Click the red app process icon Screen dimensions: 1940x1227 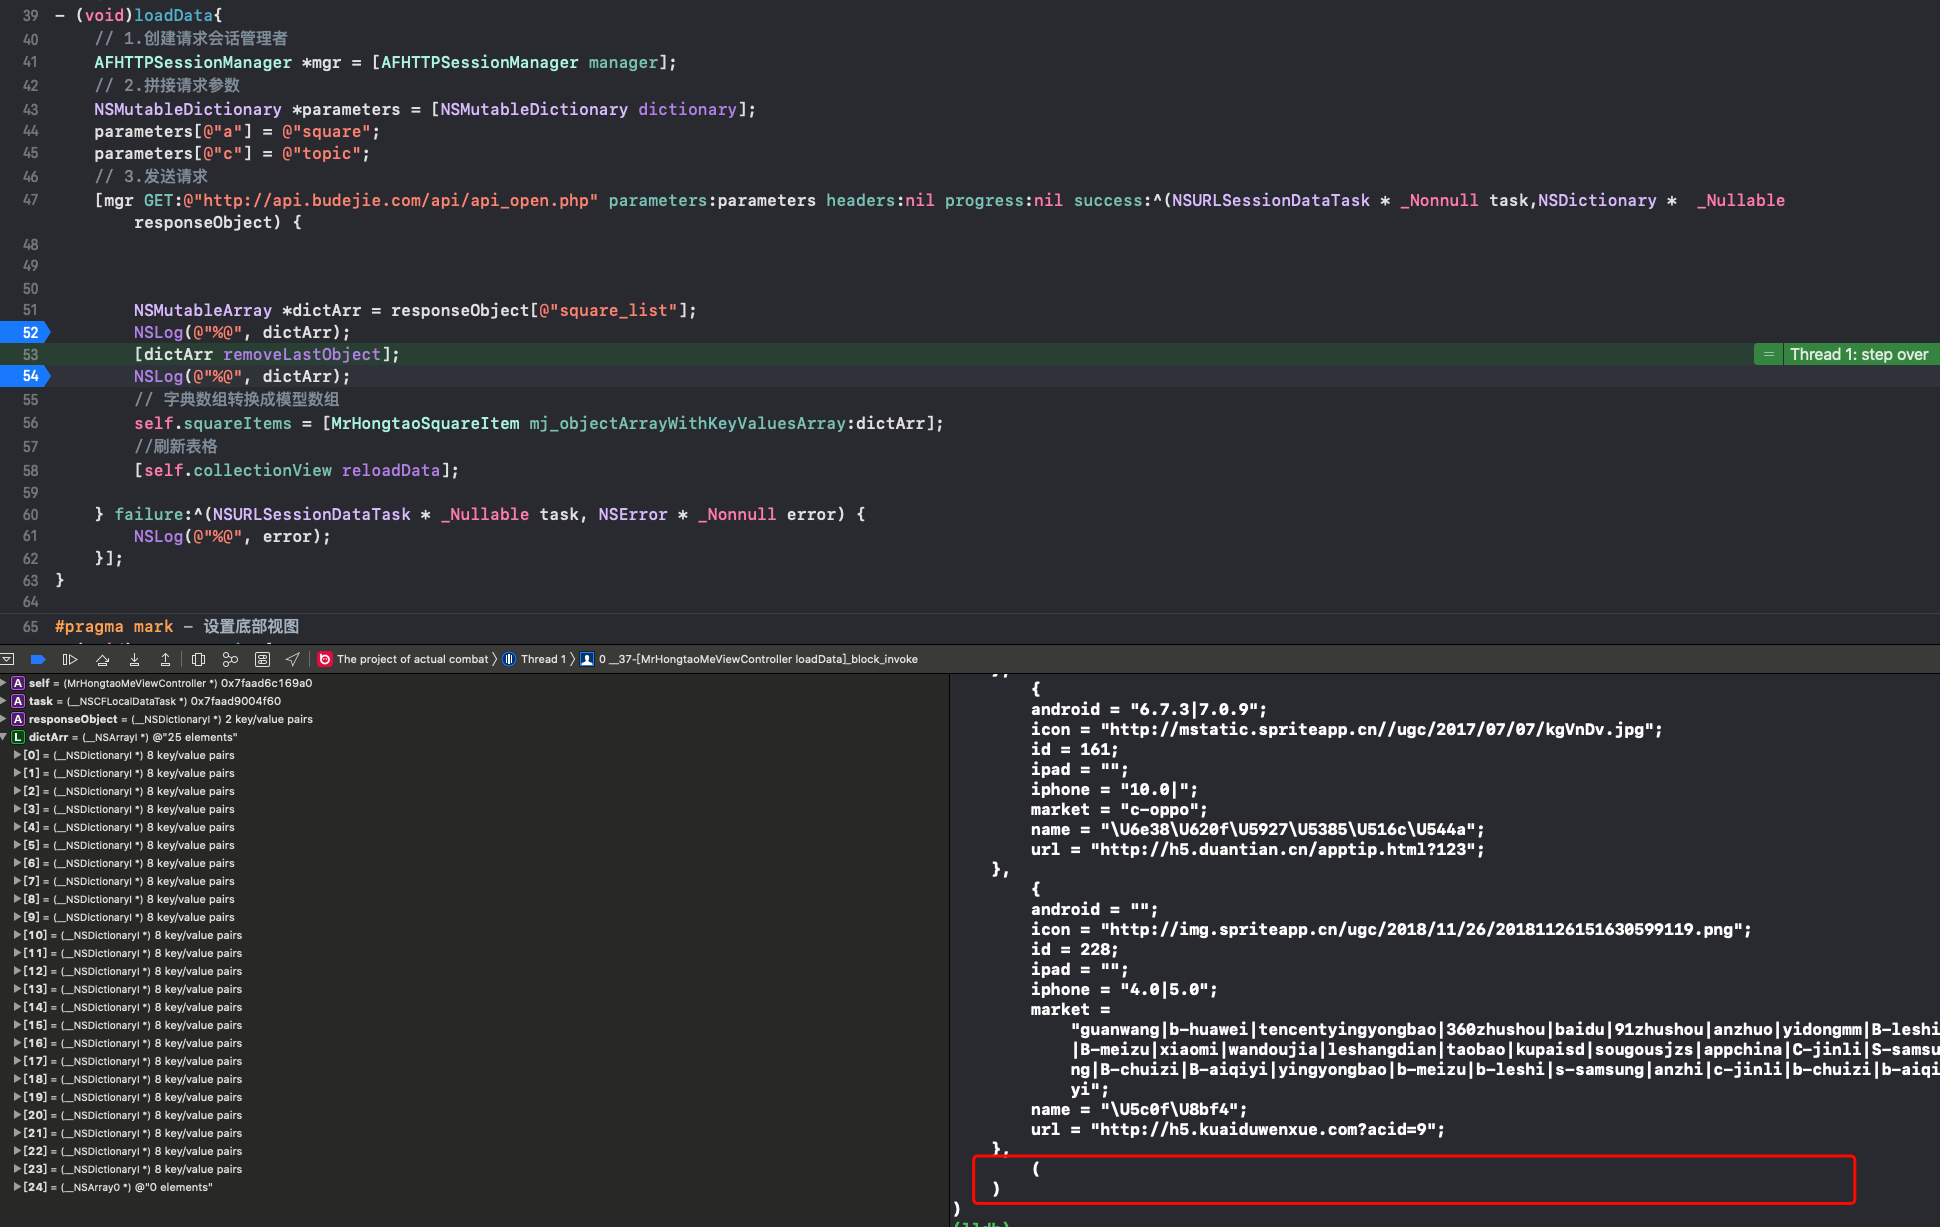pos(325,659)
